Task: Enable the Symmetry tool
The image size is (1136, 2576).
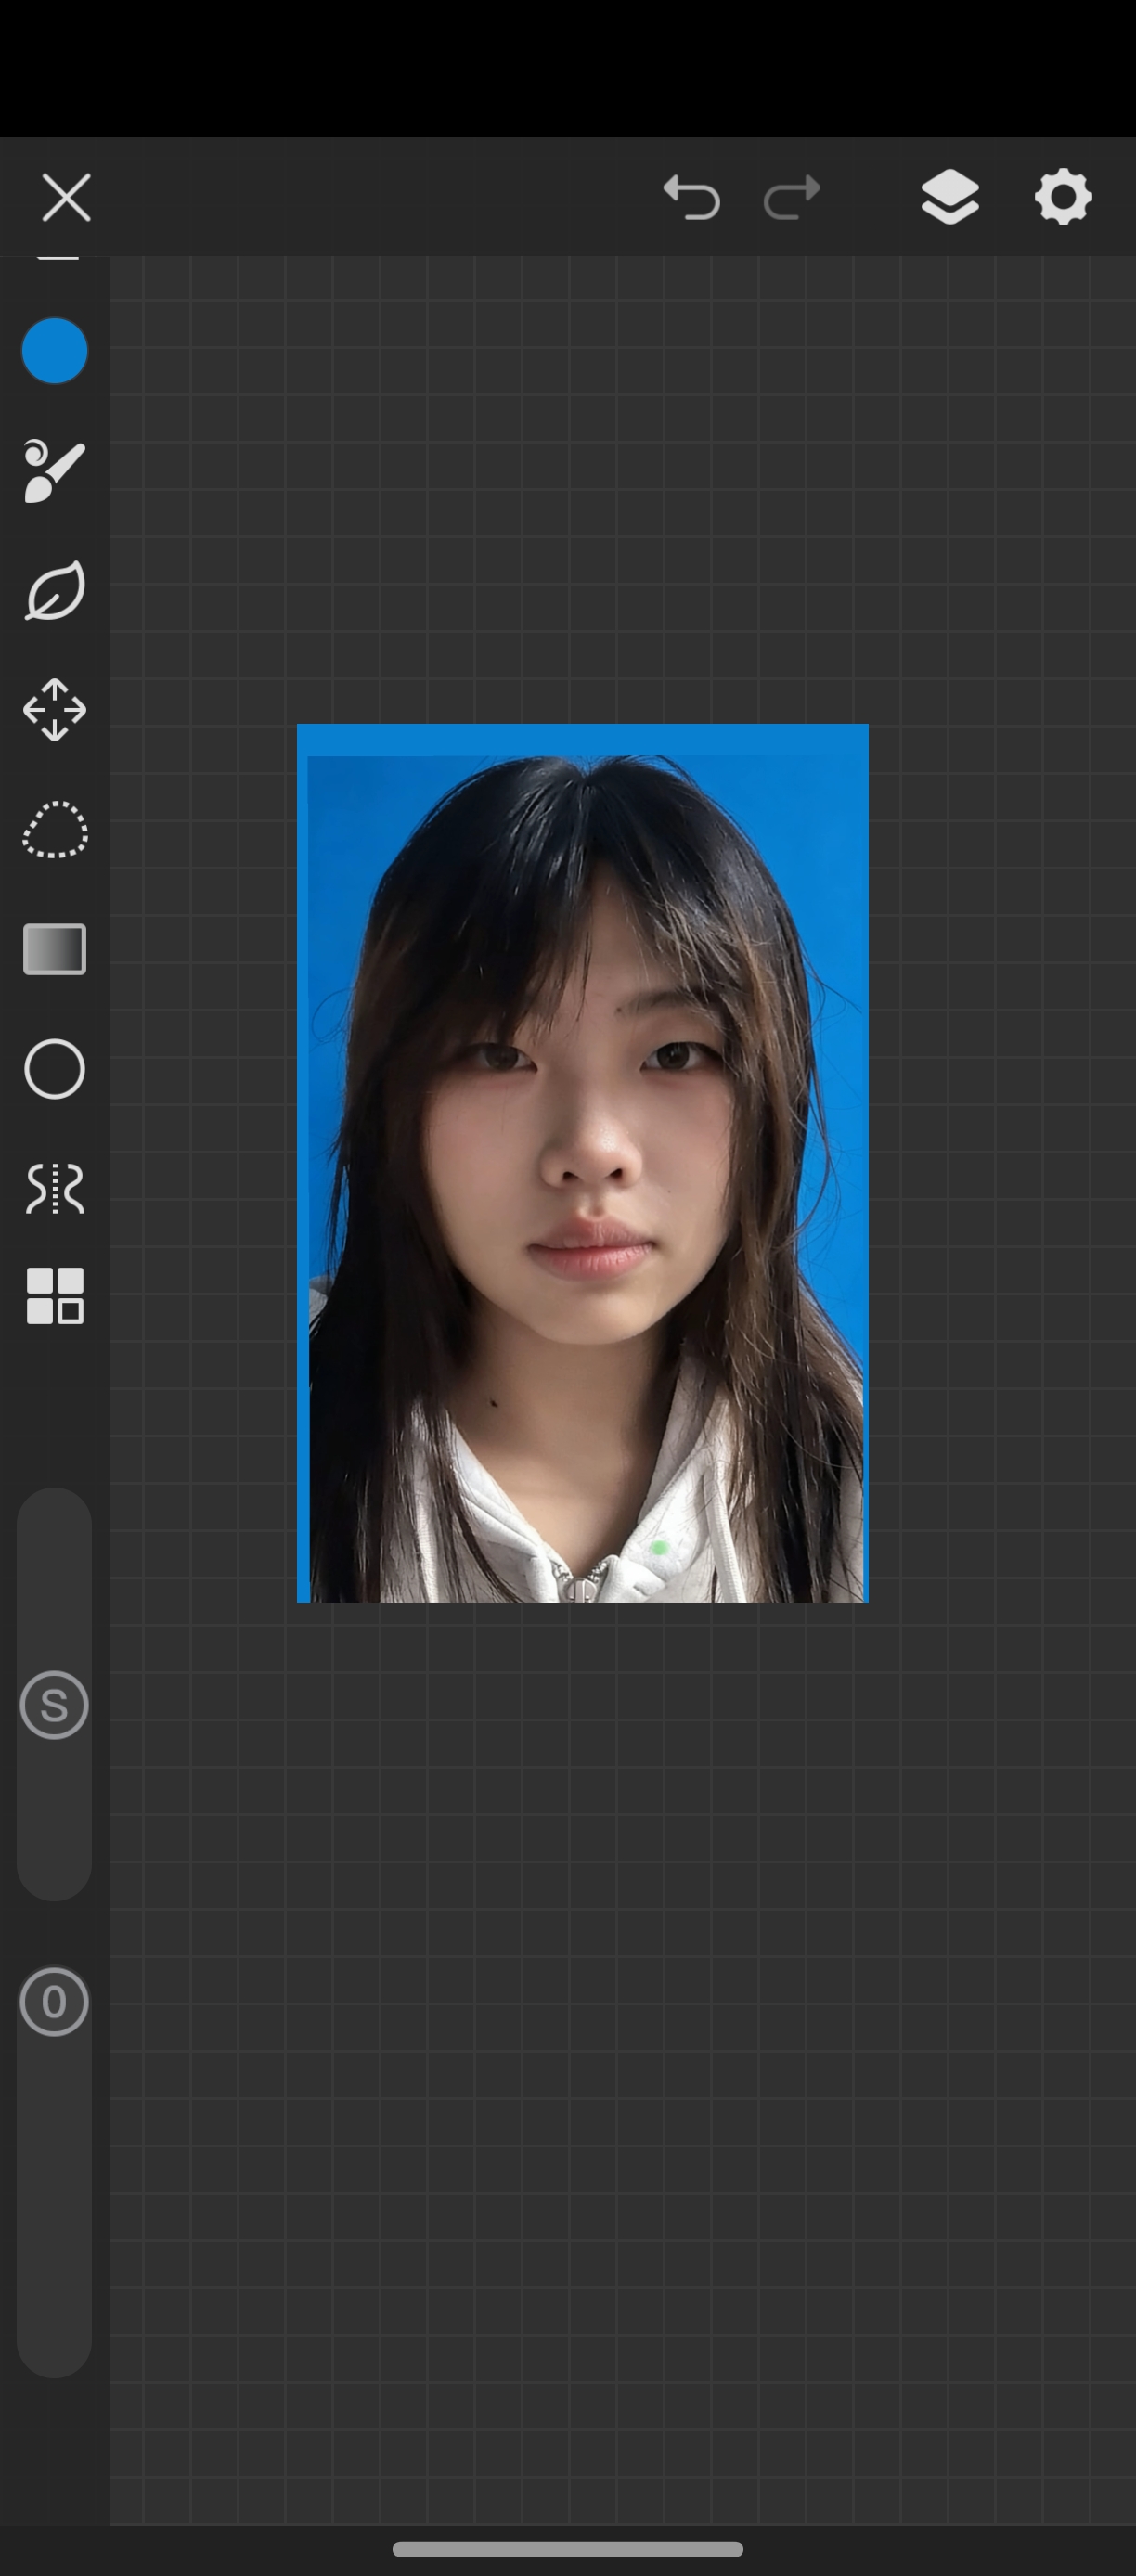Action: (54, 1188)
